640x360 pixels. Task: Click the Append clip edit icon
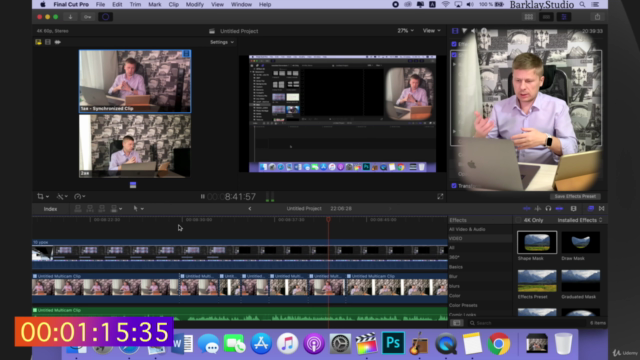coord(102,209)
